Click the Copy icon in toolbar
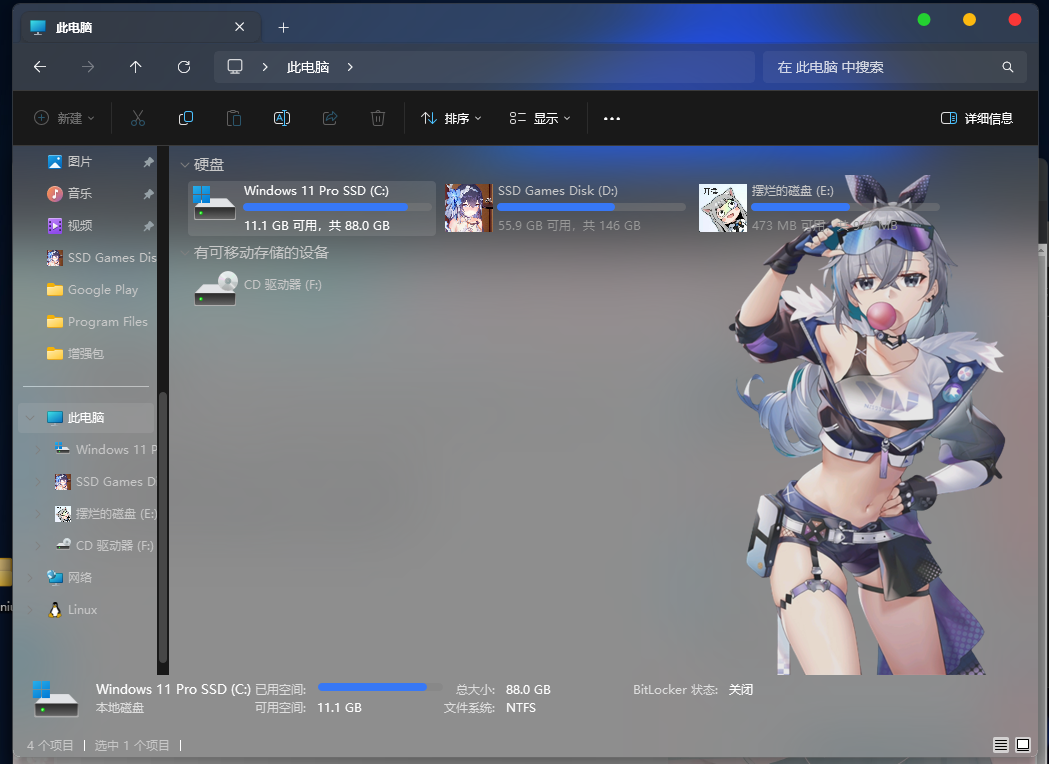Screen dimensions: 1049x764 (x=186, y=118)
